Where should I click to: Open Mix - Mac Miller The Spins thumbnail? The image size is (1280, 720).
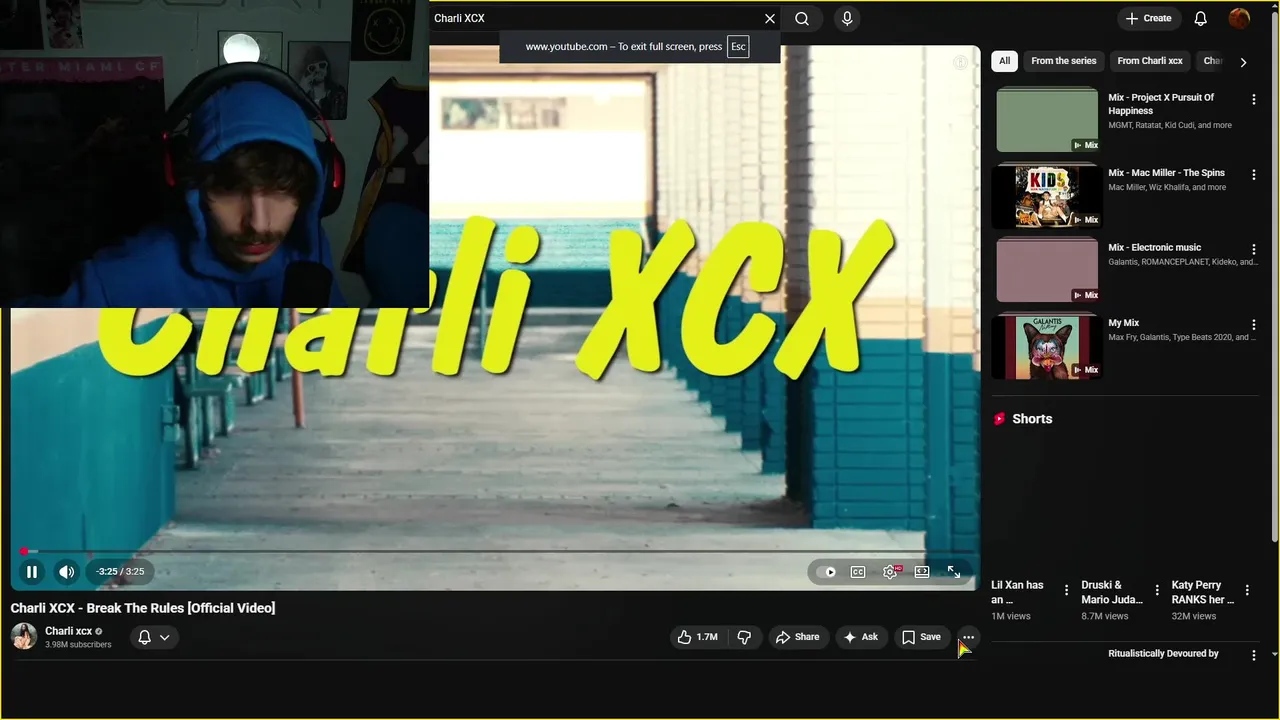[x=1047, y=195]
